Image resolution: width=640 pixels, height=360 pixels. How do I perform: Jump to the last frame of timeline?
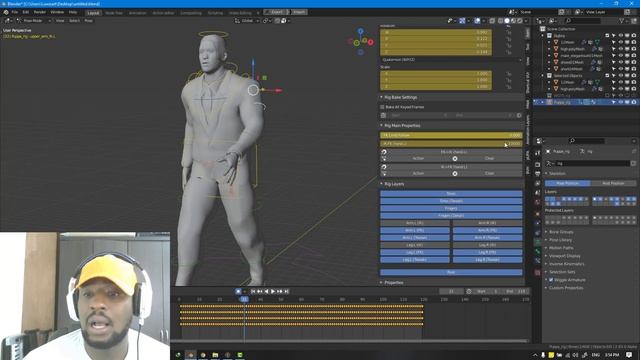[287, 291]
